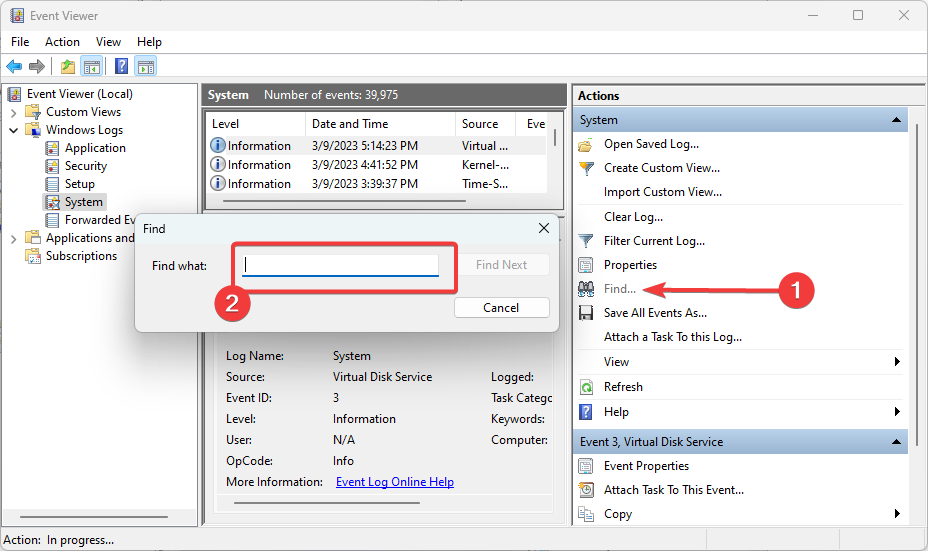Select the 4:41:52 PM Kernel event row
Image resolution: width=928 pixels, height=551 pixels.
point(376,165)
